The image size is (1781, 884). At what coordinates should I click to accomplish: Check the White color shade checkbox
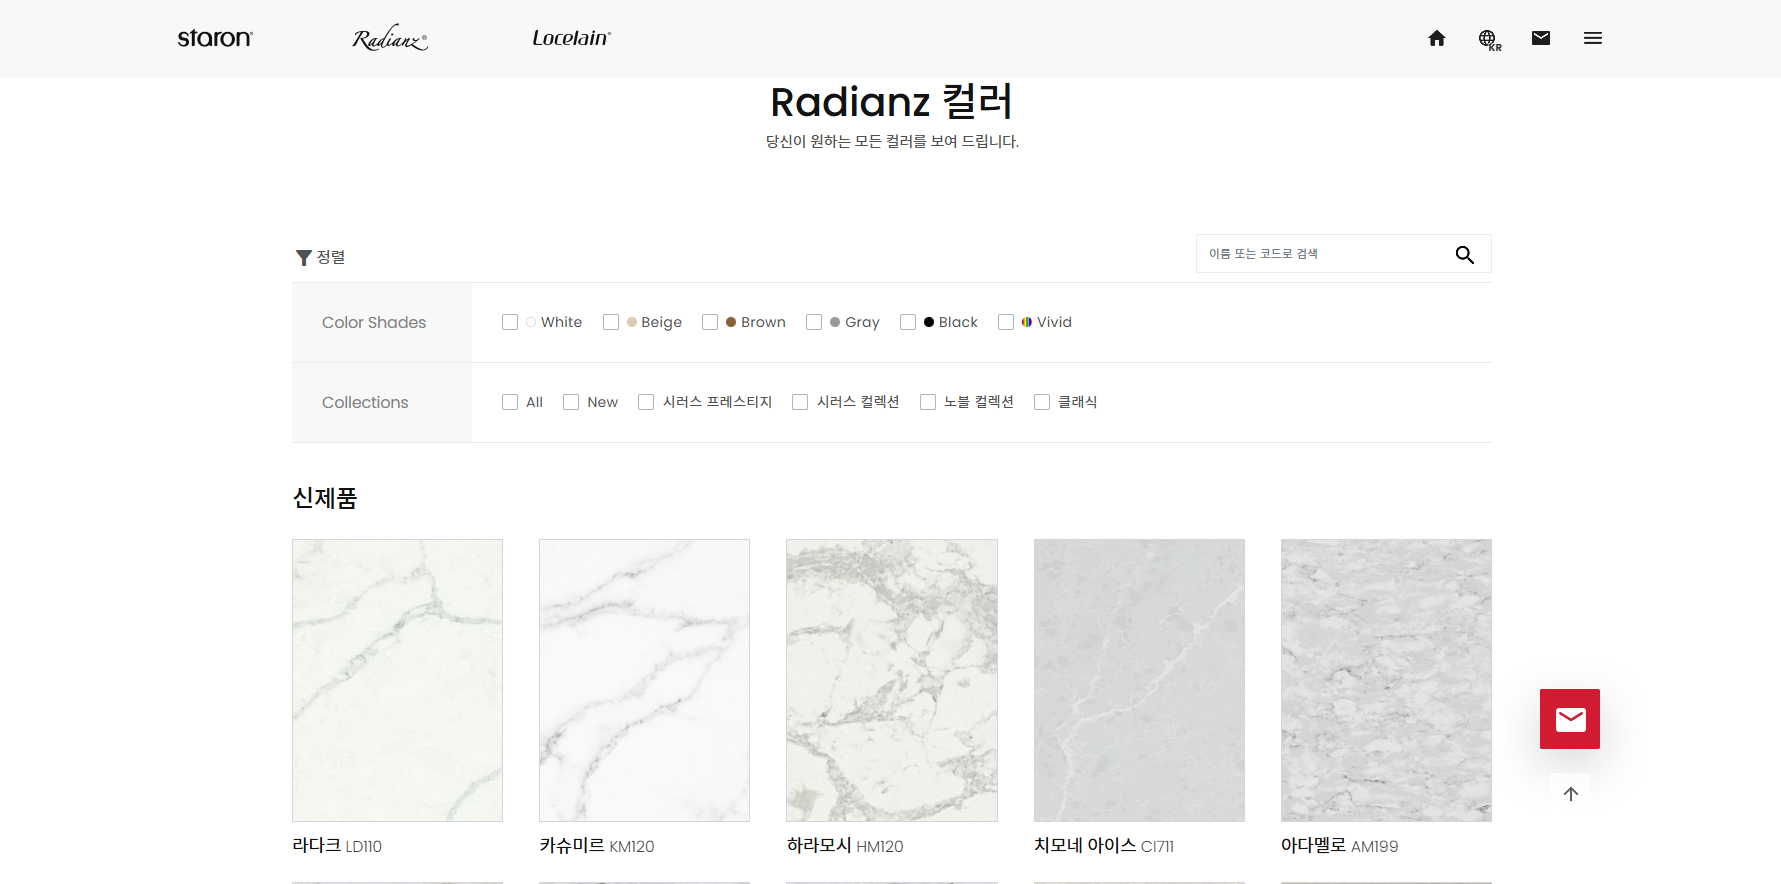(x=510, y=322)
